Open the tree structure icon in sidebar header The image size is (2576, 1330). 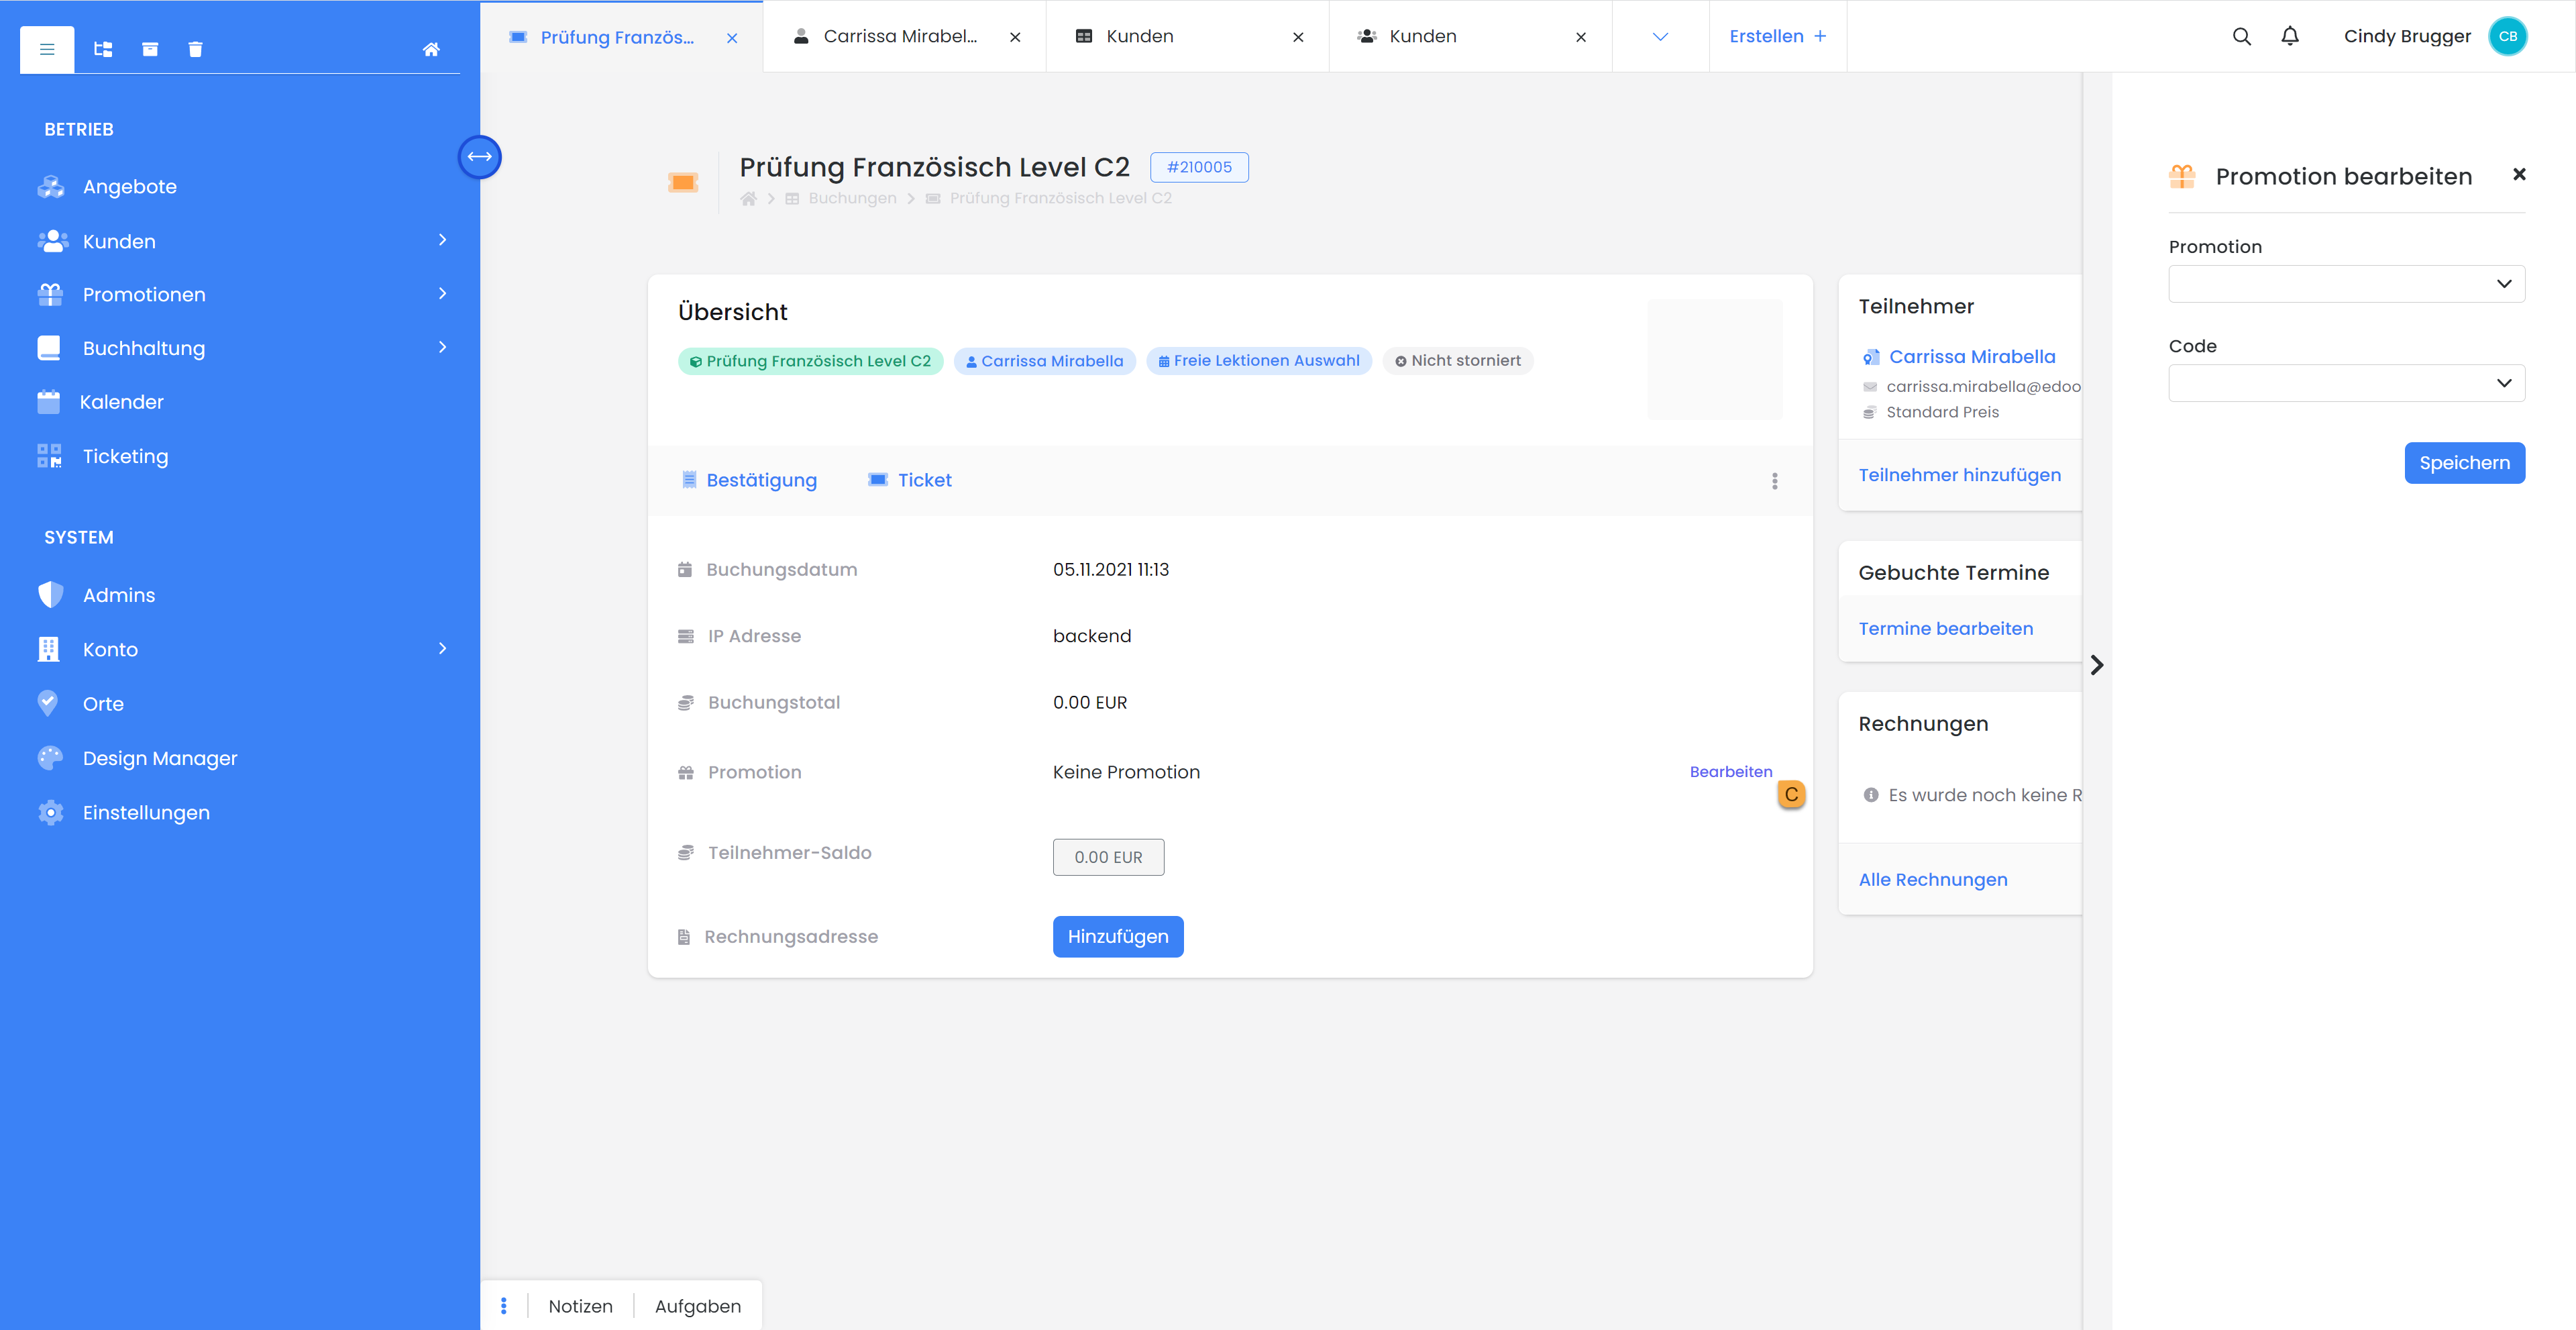103,49
